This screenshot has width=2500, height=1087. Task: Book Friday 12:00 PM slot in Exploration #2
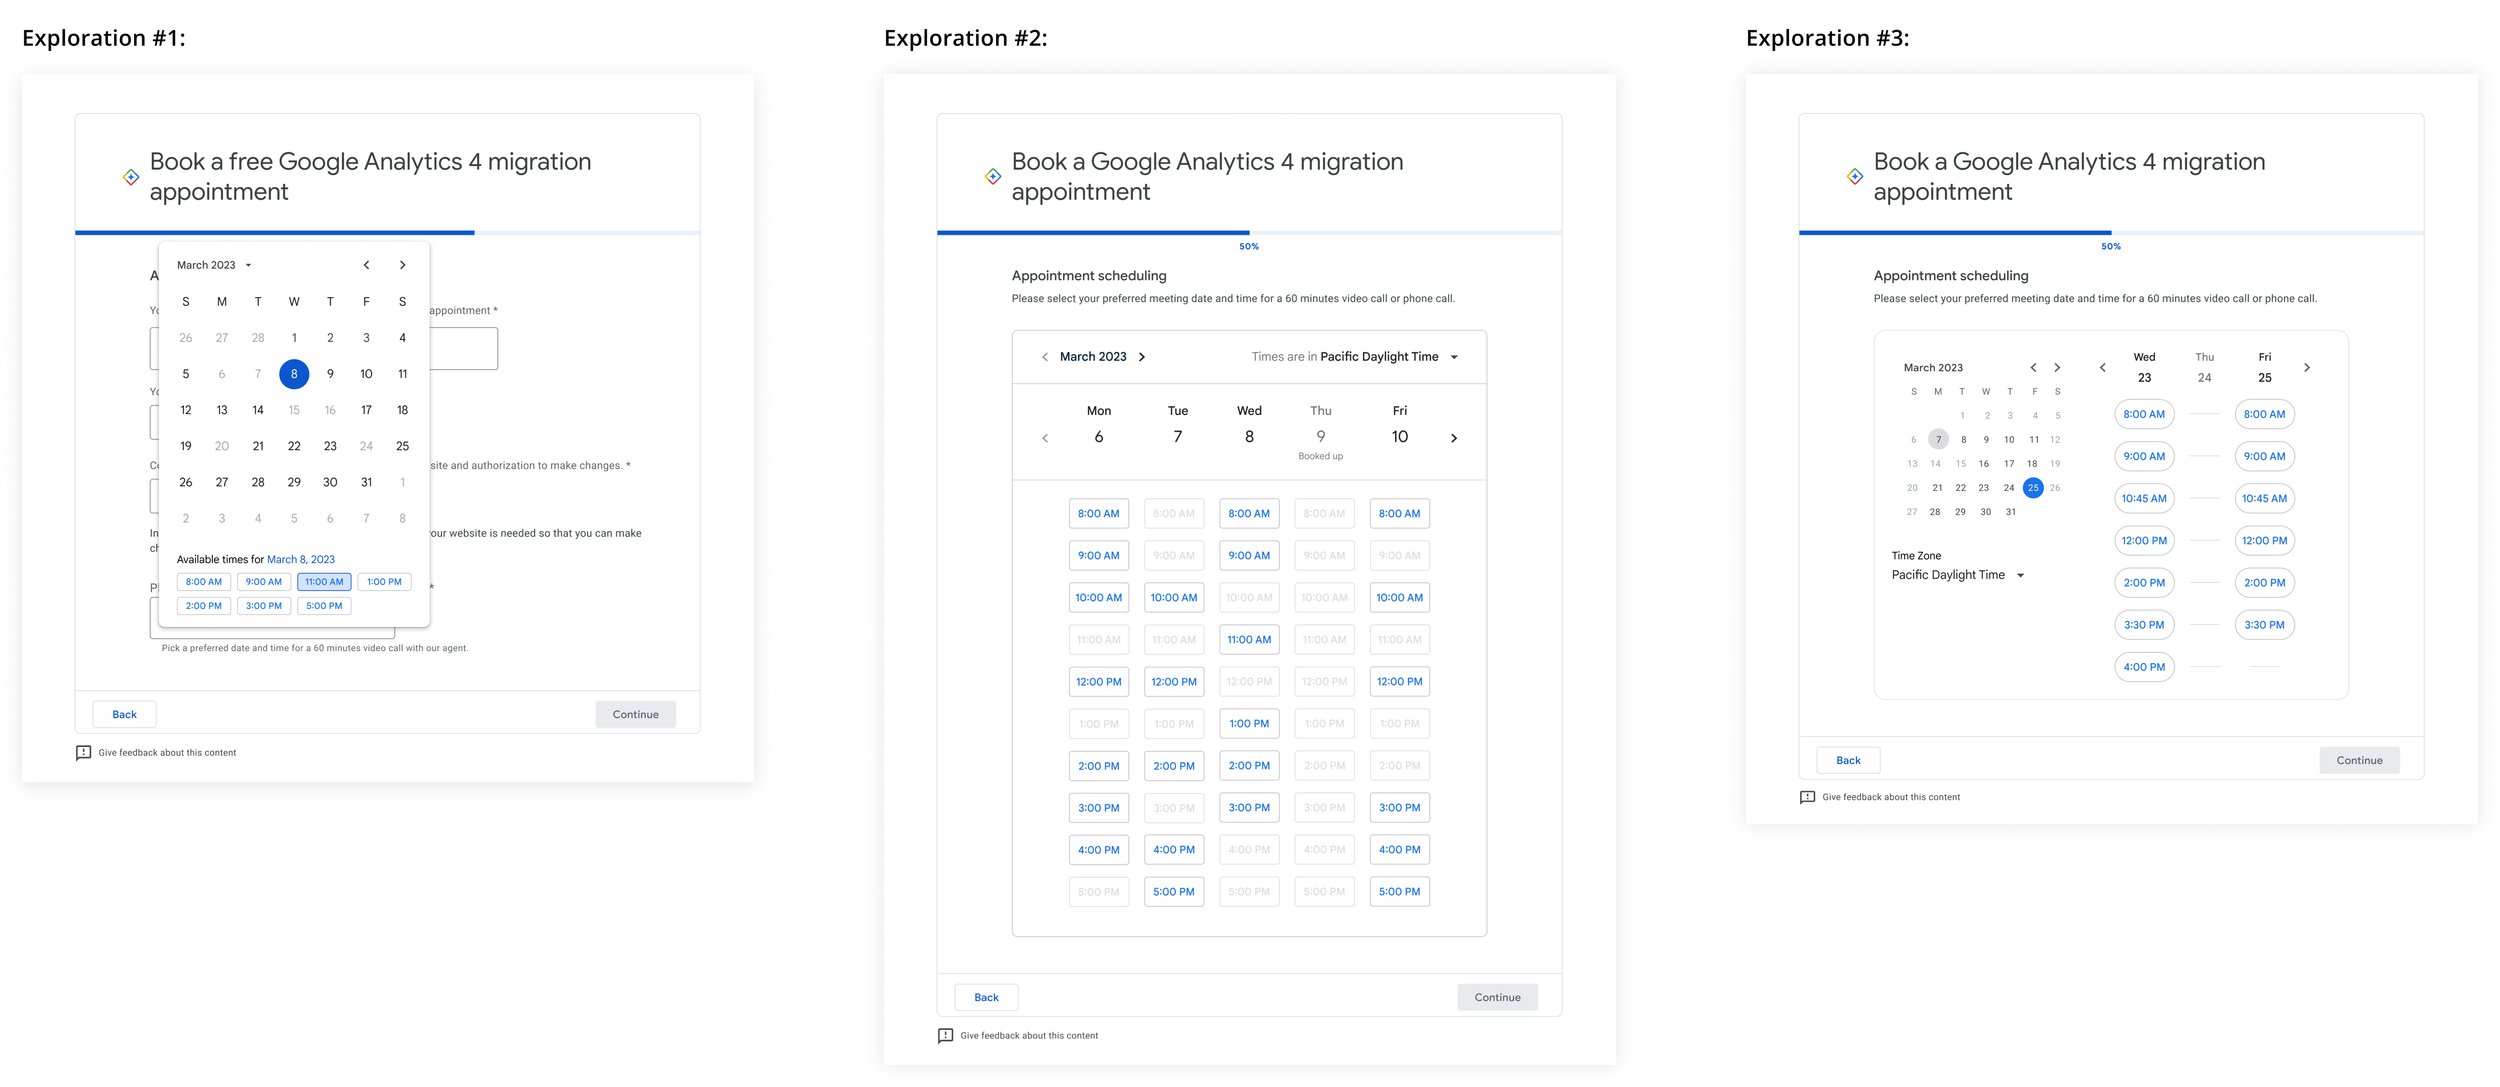click(x=1400, y=682)
